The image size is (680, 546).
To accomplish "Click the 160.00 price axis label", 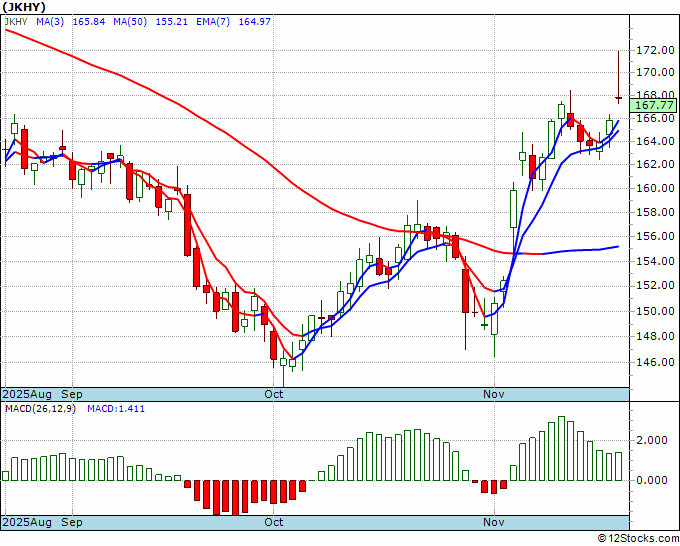I will tap(655, 188).
